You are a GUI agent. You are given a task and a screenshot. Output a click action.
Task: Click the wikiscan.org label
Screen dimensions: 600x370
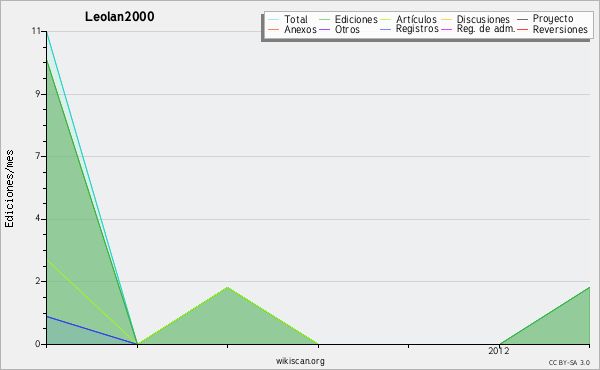[300, 360]
